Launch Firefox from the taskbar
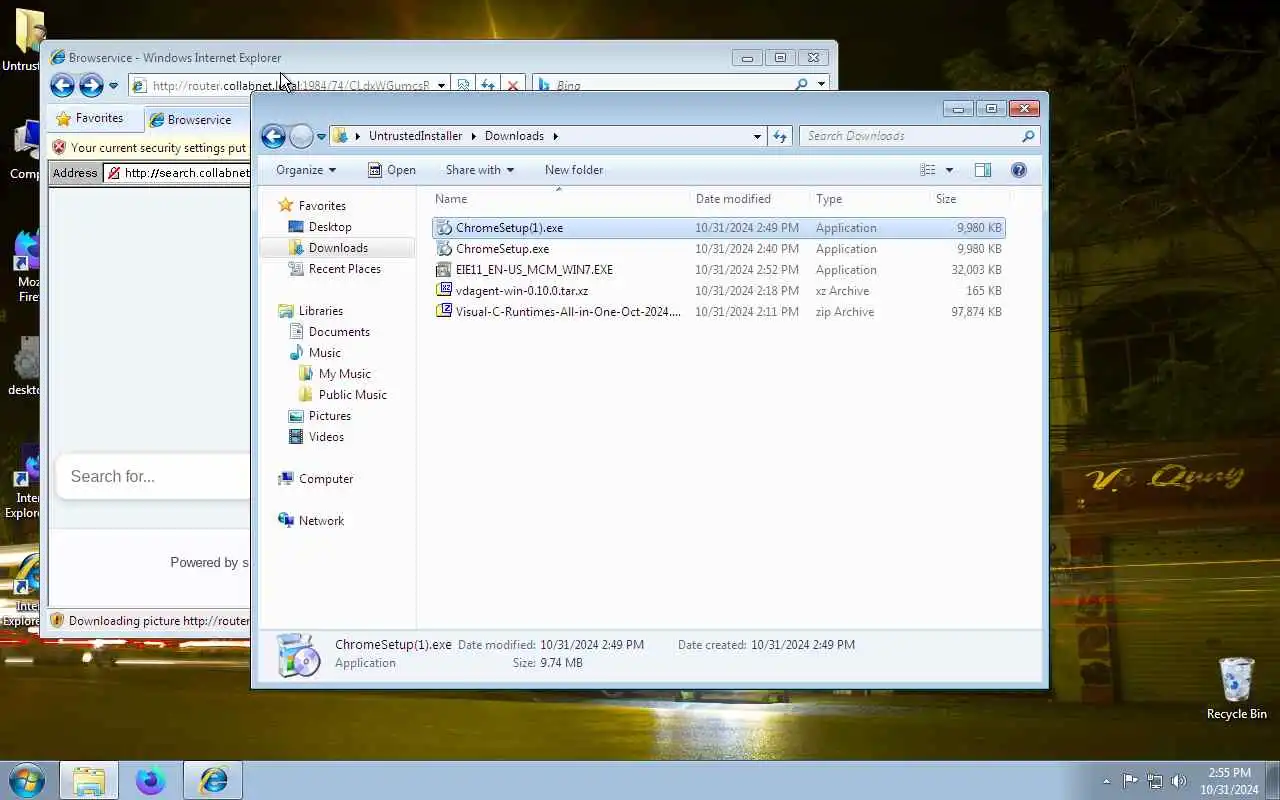The width and height of the screenshot is (1280, 800). click(151, 780)
